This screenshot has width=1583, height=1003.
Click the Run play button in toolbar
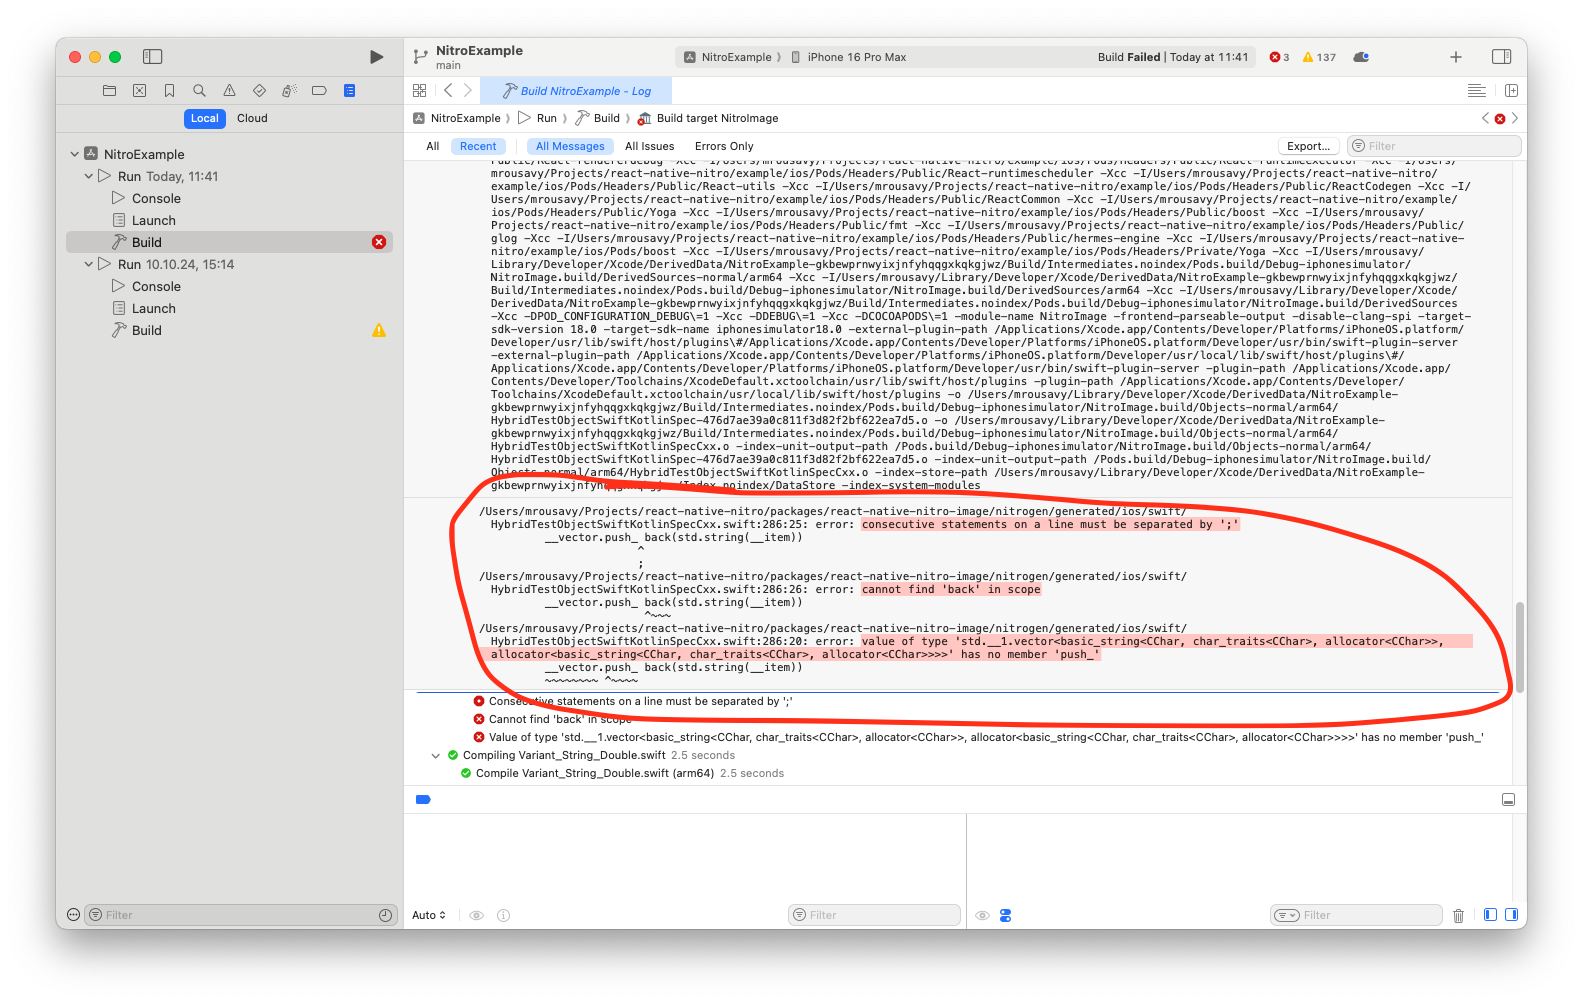[376, 57]
